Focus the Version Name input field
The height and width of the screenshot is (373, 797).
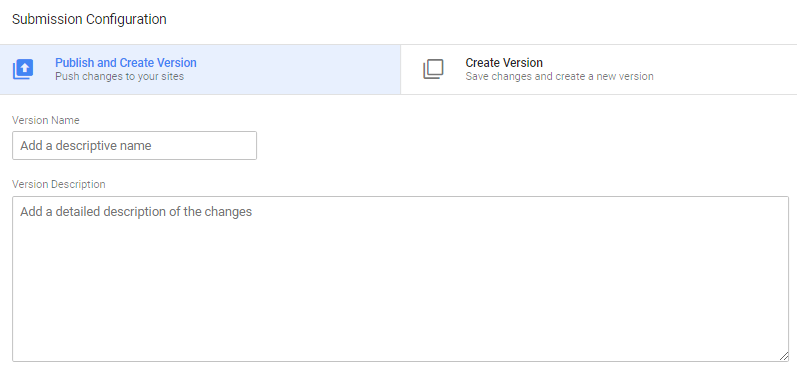tap(134, 145)
